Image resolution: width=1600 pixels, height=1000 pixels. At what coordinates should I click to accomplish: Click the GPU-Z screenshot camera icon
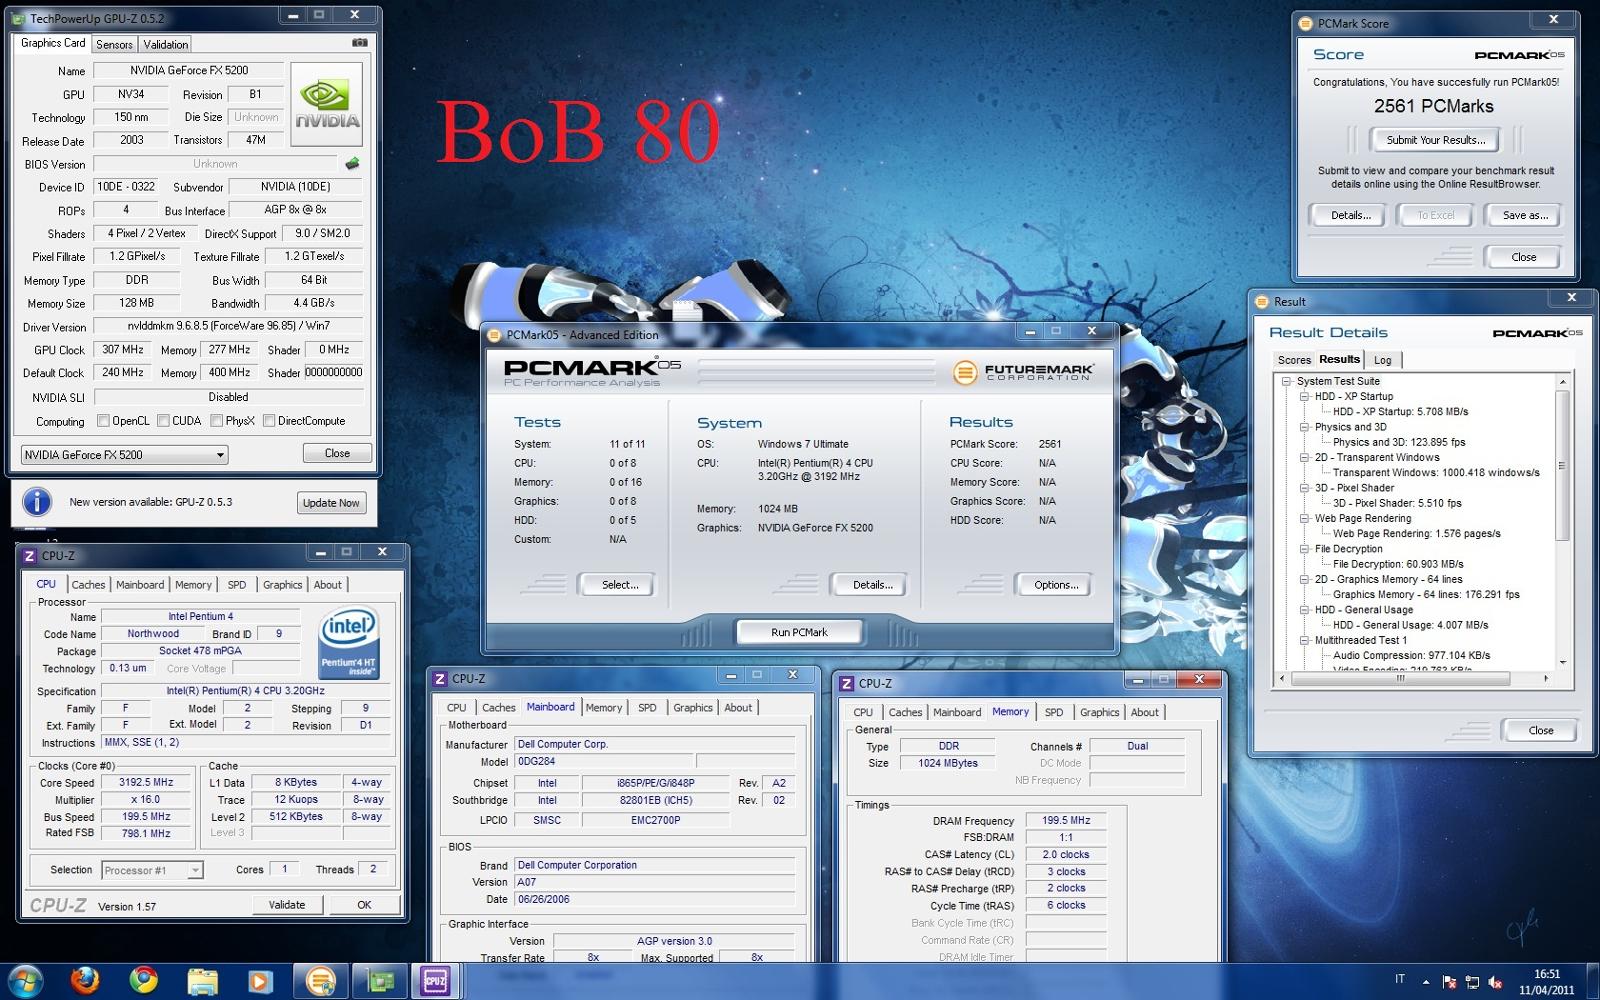pos(360,43)
